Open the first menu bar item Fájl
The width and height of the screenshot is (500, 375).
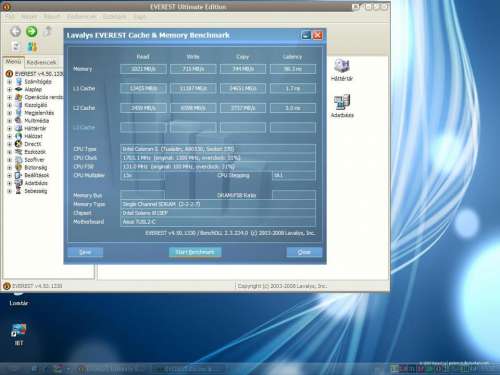click(10, 16)
